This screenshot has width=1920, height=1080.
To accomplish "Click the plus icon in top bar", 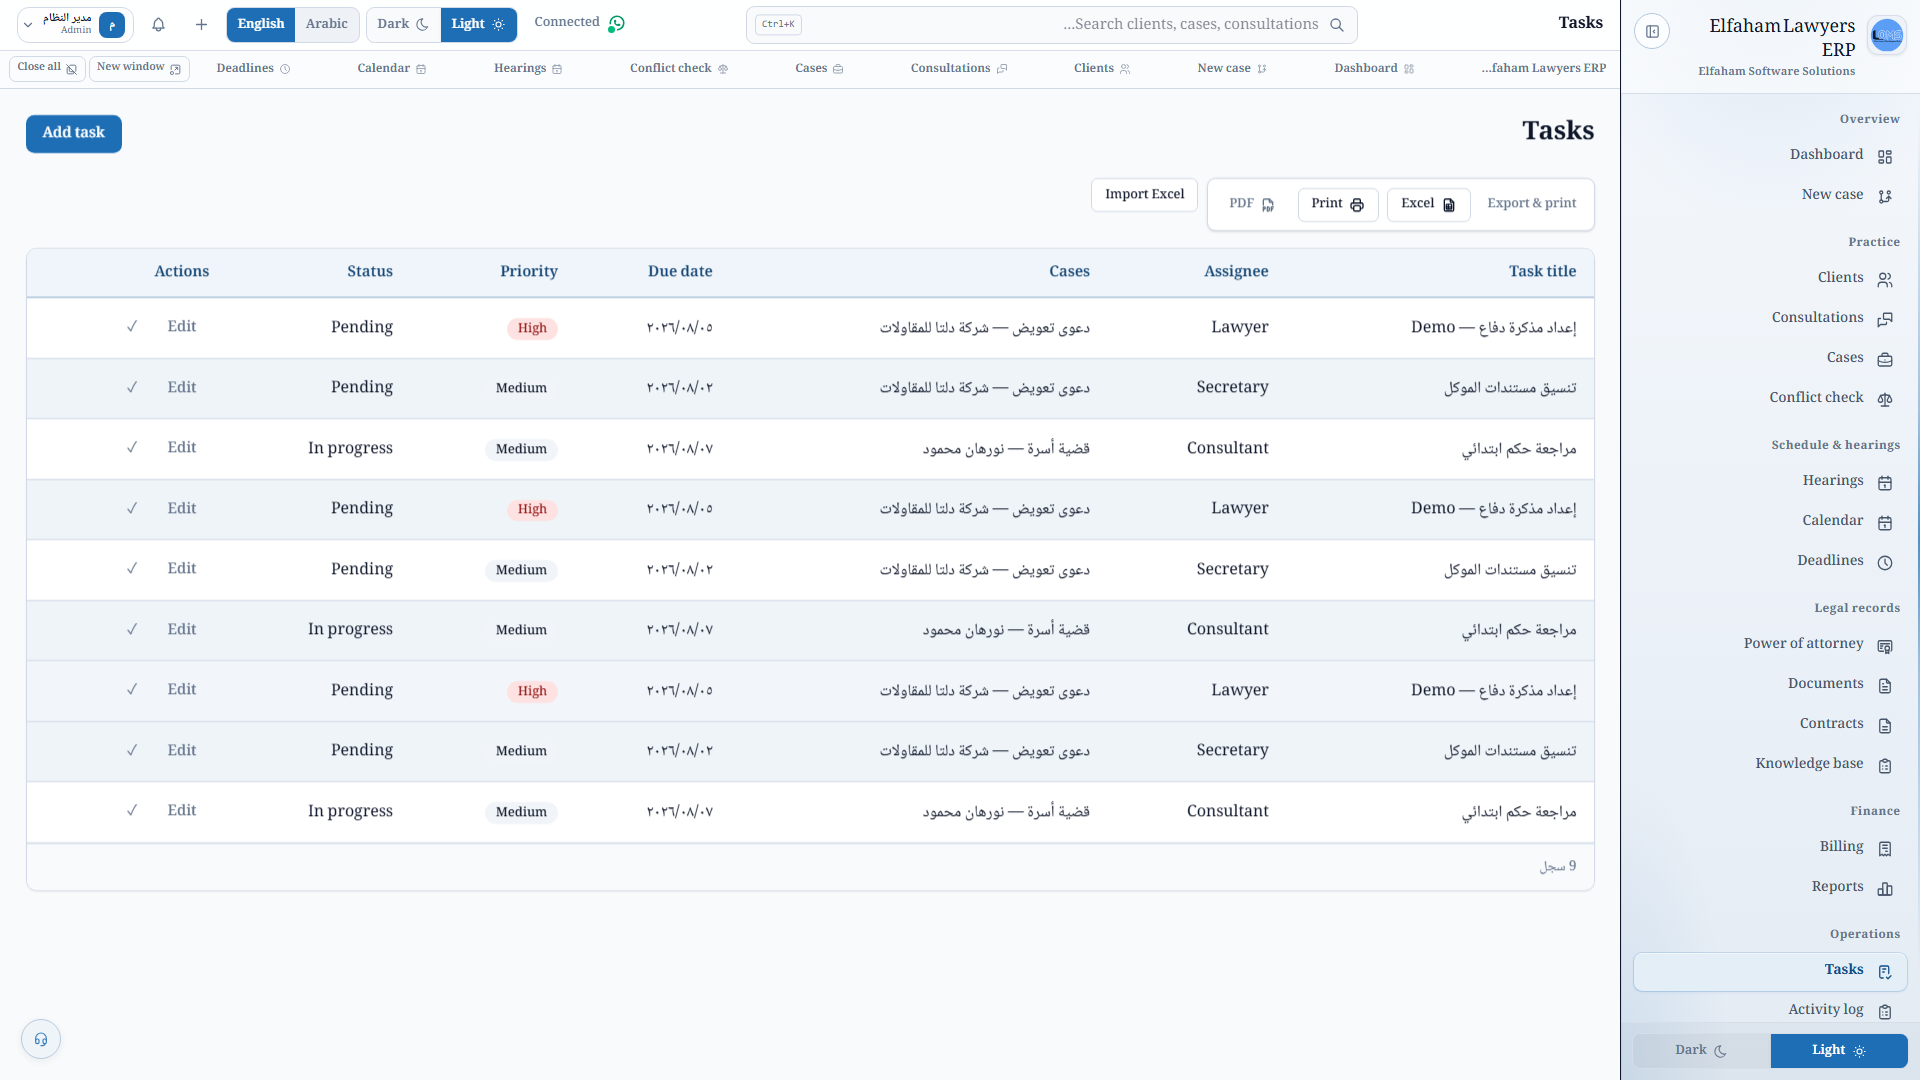I will point(201,25).
